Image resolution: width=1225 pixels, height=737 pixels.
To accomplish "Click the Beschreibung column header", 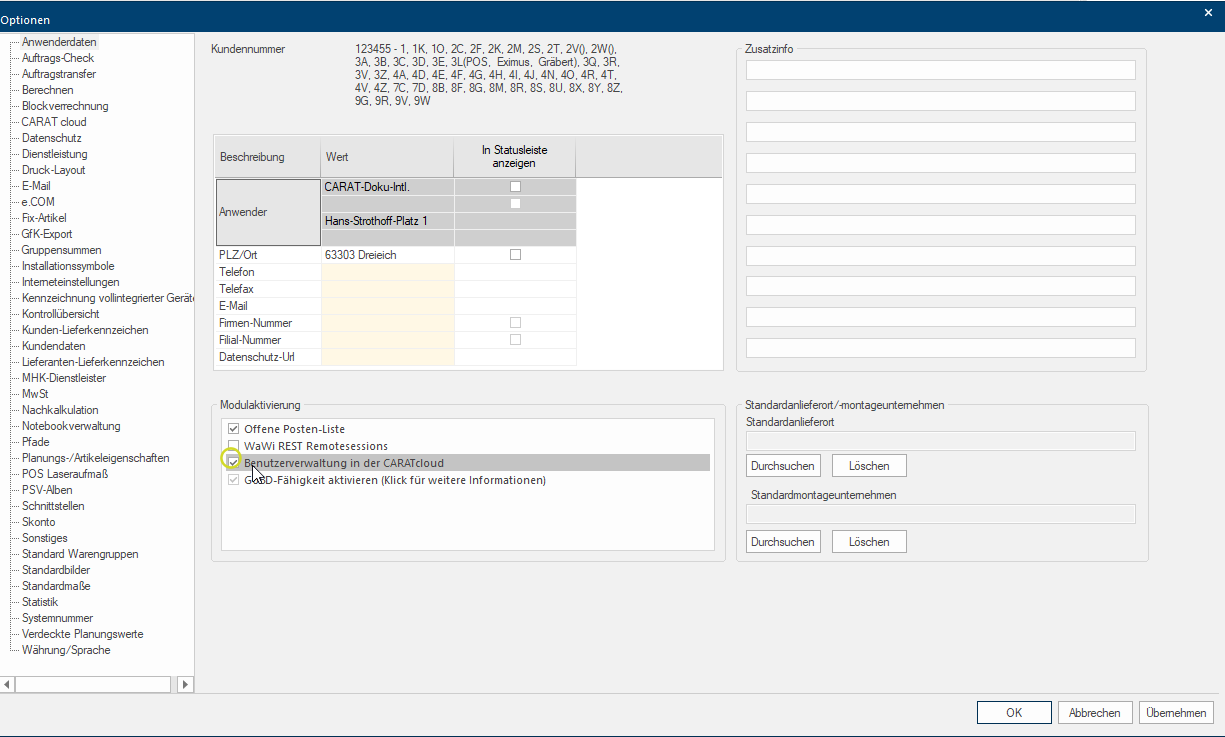I will (268, 157).
